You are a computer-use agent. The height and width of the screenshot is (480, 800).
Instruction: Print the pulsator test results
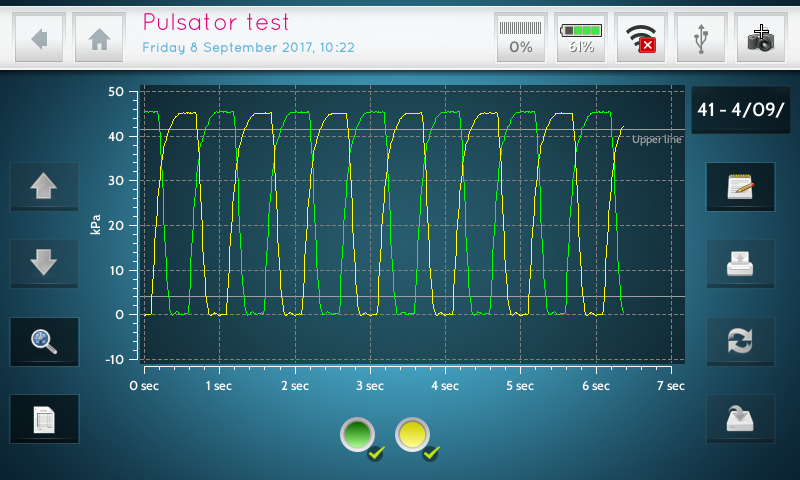[x=740, y=264]
